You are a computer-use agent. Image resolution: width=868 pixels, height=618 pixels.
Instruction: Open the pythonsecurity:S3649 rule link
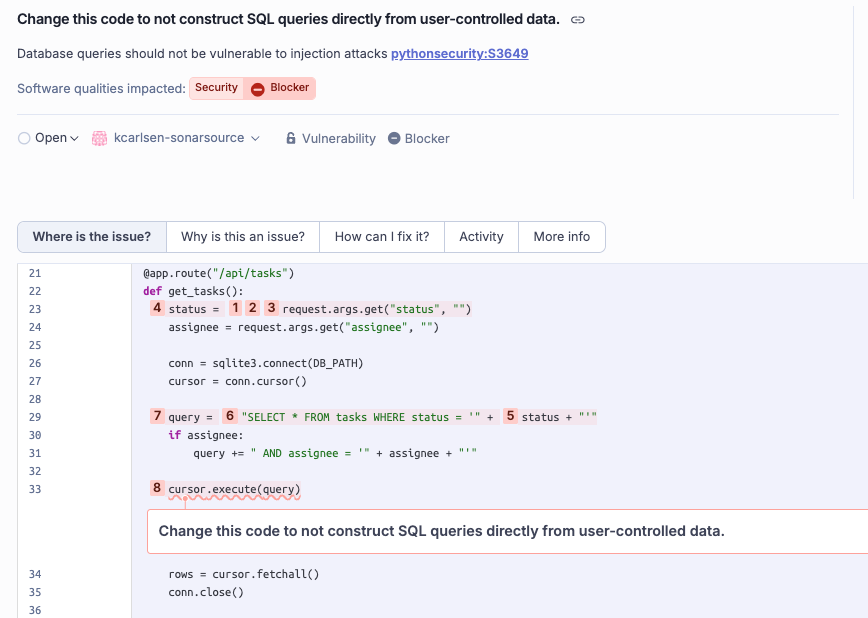pos(459,54)
